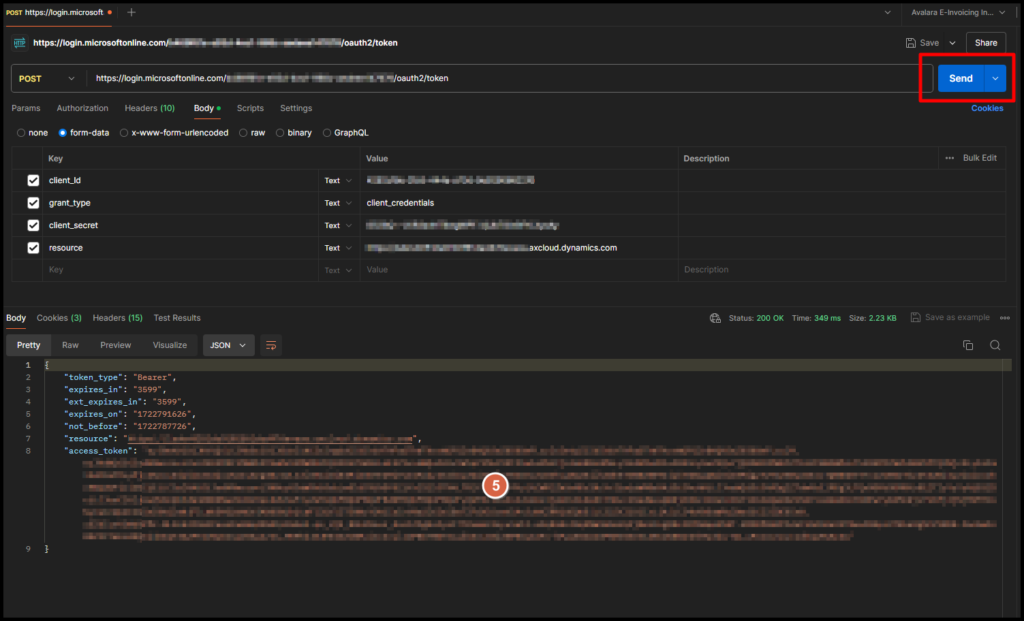Open search within the response viewer
Screen dimensions: 1024x621
point(996,344)
